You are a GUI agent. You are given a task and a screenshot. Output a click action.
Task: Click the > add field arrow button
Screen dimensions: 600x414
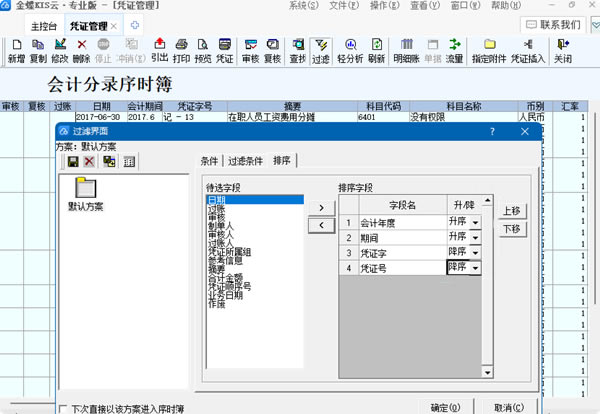320,207
